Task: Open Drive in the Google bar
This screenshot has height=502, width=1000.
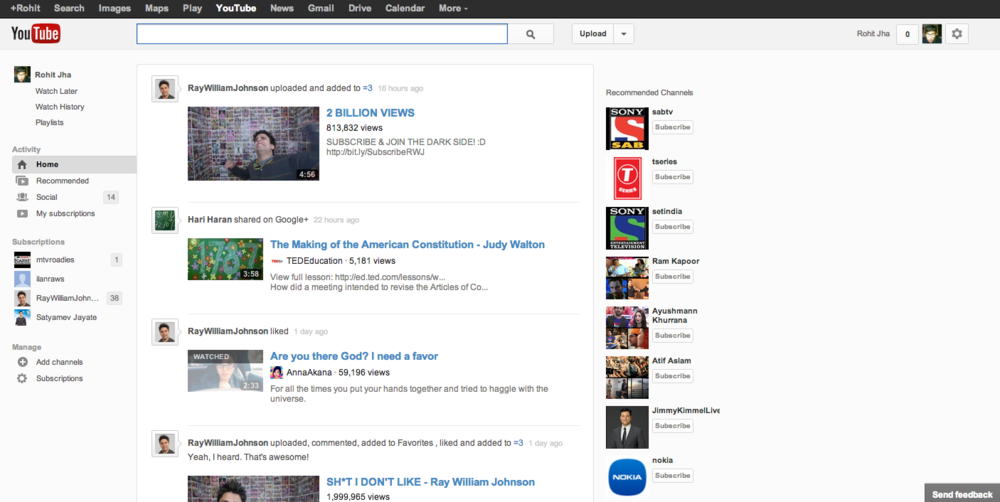Action: pos(360,8)
